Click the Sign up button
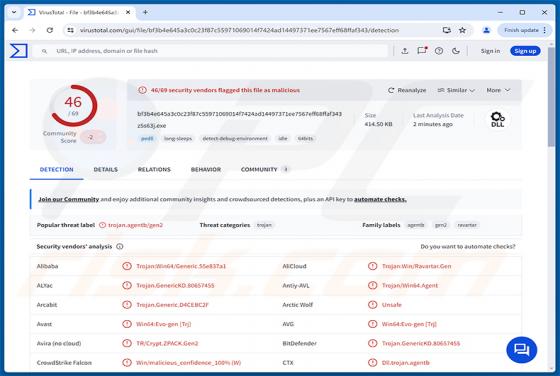This screenshot has width=560, height=376. click(525, 51)
